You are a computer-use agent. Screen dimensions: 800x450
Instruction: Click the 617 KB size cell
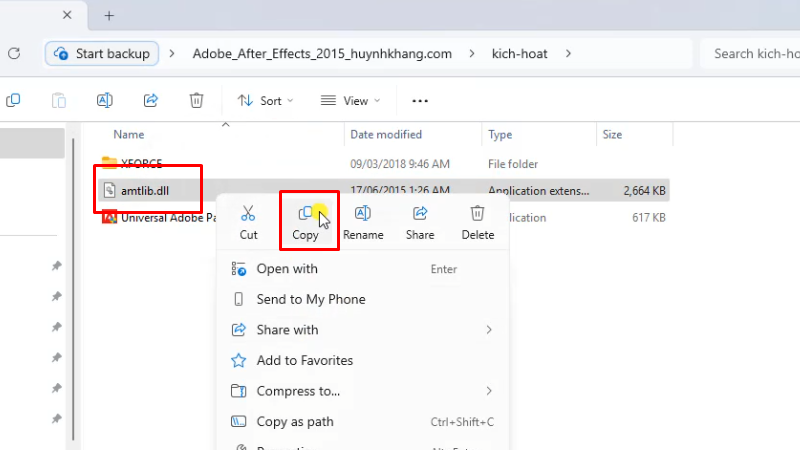pos(649,218)
